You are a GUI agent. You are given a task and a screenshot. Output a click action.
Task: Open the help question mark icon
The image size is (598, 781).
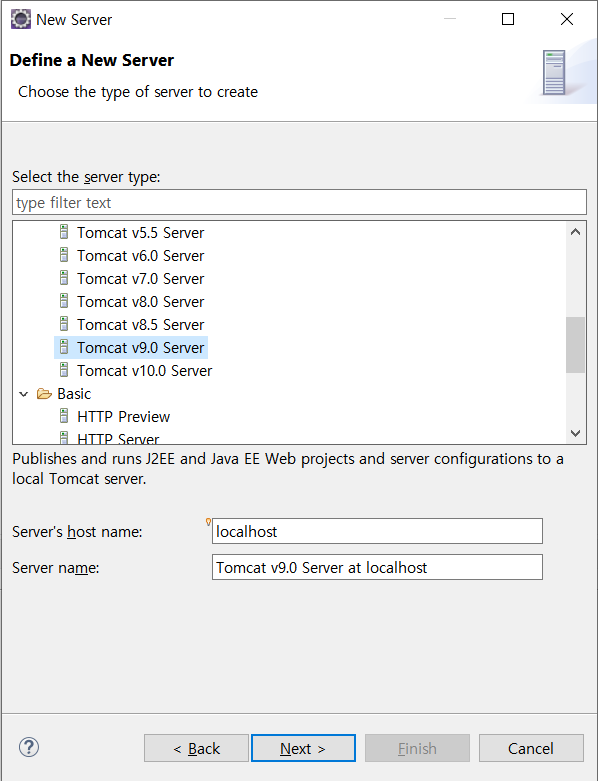[x=29, y=747]
